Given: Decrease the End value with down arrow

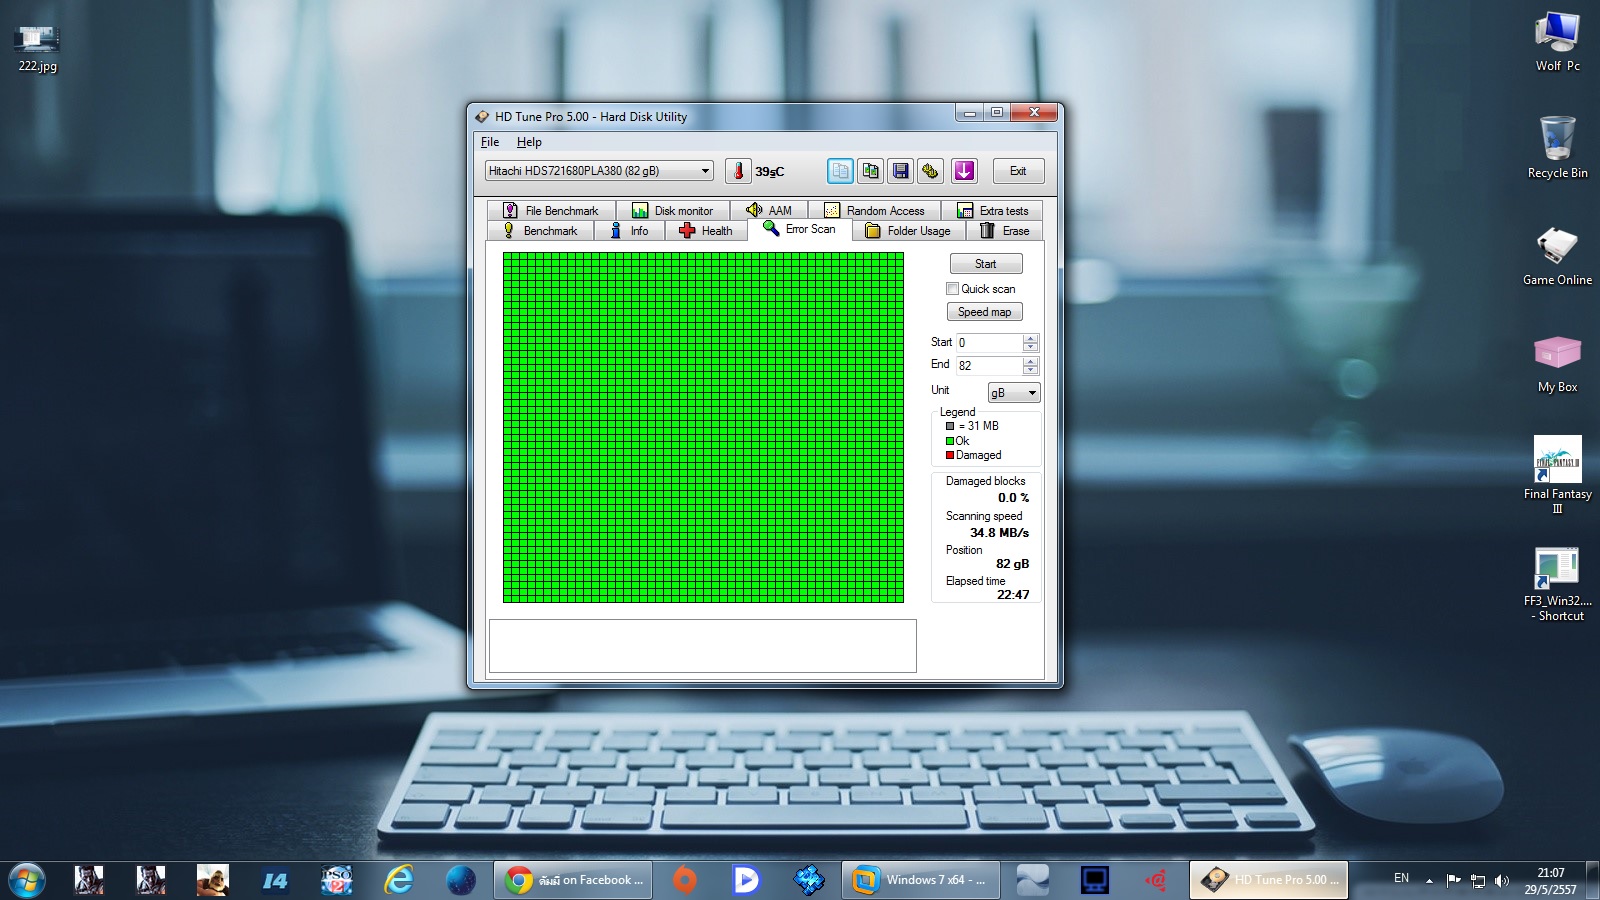Looking at the screenshot, I should [x=1031, y=370].
